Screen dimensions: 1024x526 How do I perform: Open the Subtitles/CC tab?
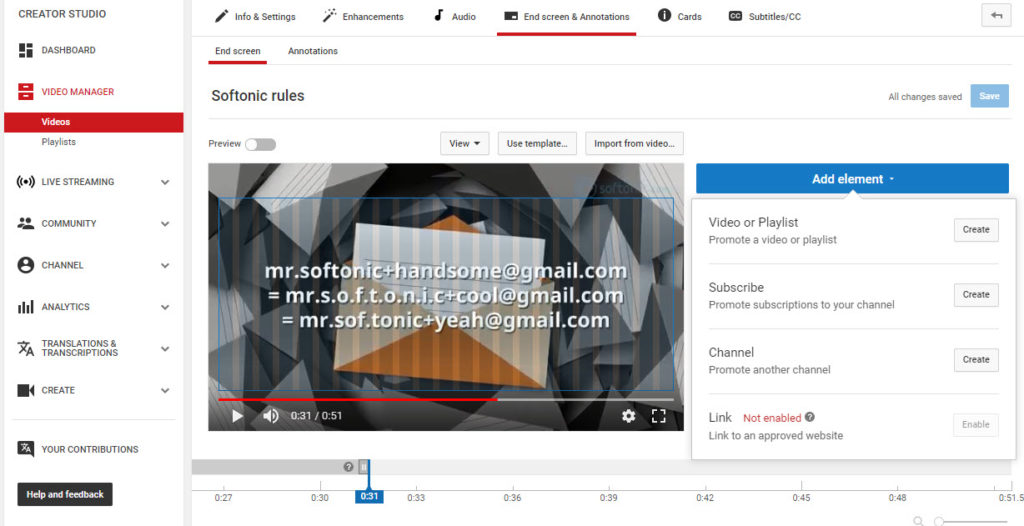(764, 17)
